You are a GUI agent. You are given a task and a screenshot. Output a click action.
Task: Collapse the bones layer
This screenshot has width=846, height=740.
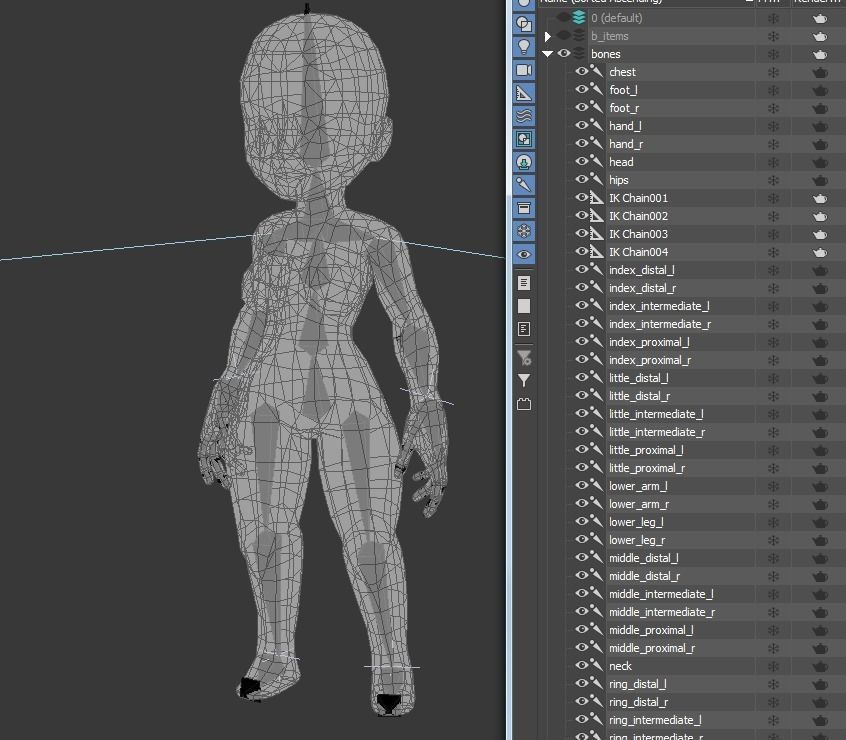(548, 54)
